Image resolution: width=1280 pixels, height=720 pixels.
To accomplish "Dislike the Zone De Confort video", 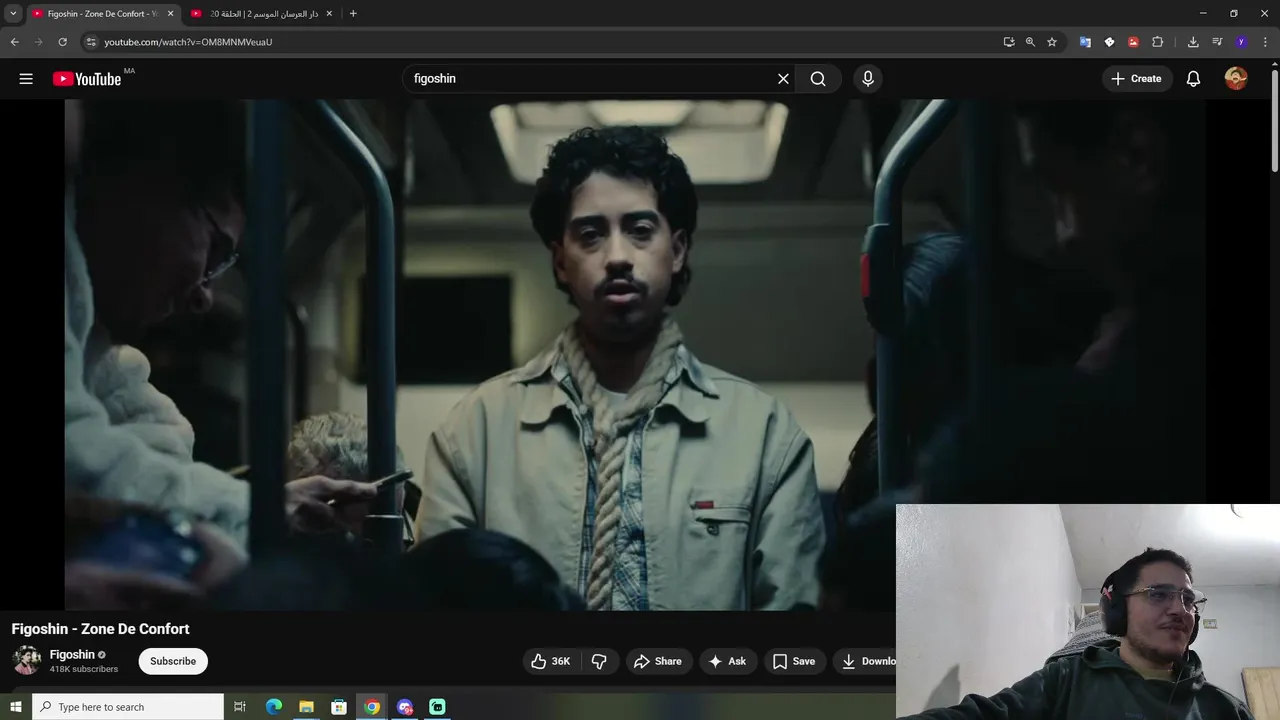I will tap(599, 661).
